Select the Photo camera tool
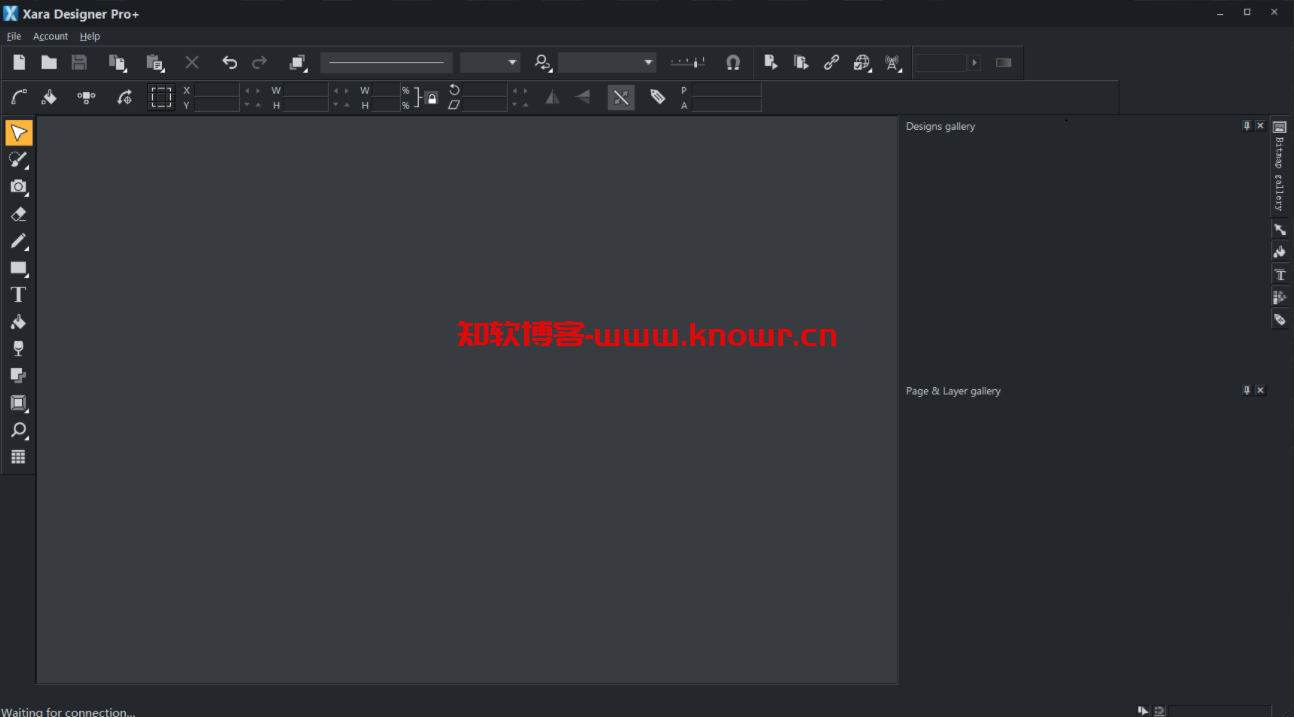1294x717 pixels. pyautogui.click(x=18, y=187)
